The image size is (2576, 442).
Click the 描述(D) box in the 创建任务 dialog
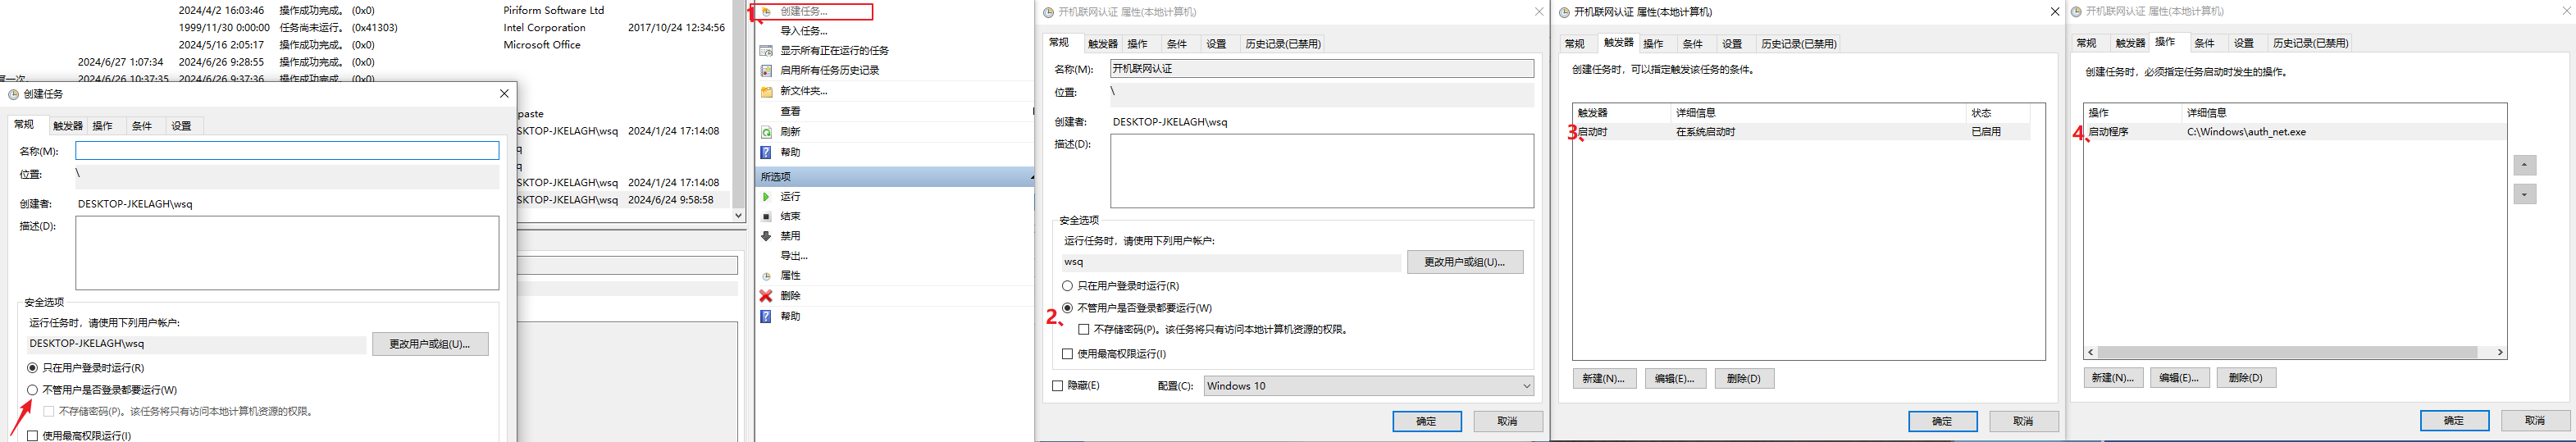click(287, 253)
